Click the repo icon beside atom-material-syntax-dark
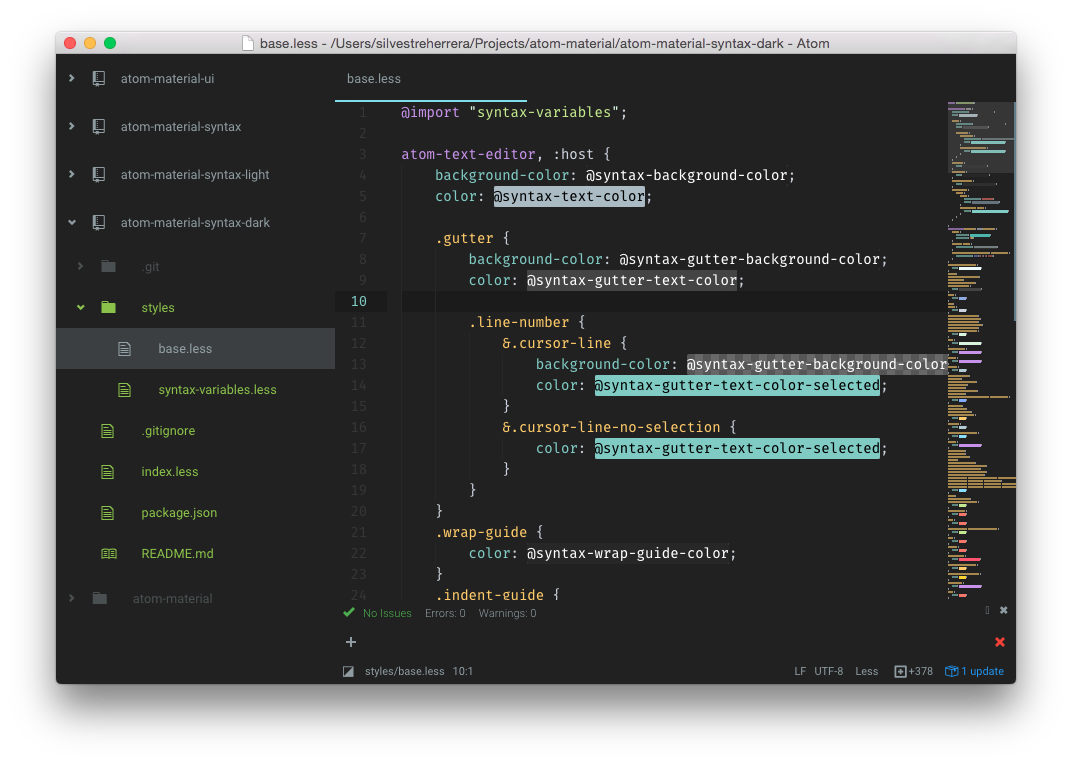 [x=99, y=222]
